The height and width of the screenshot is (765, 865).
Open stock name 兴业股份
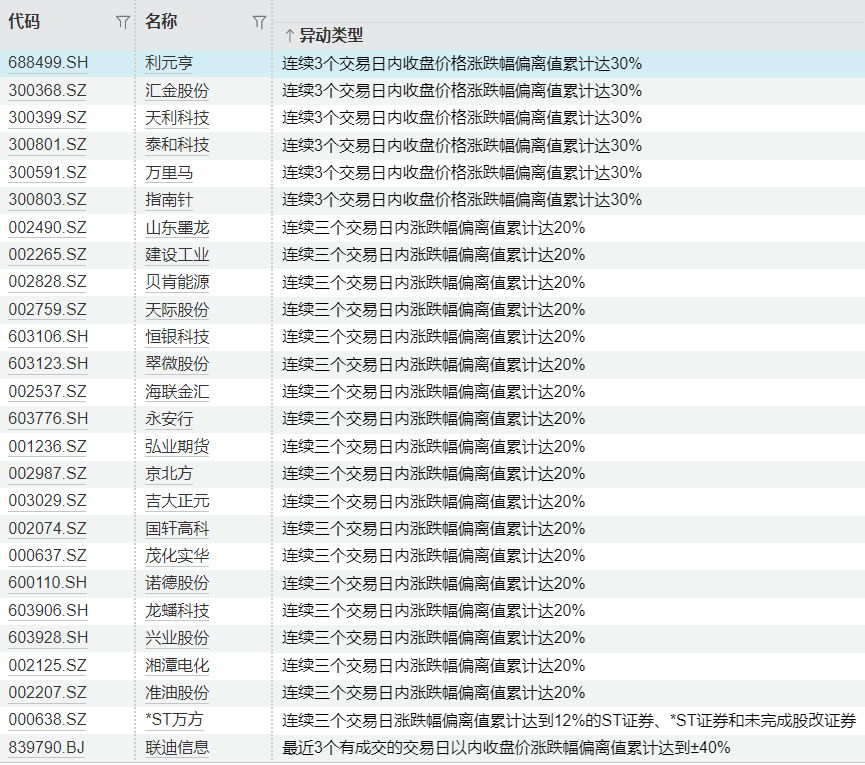coord(177,638)
